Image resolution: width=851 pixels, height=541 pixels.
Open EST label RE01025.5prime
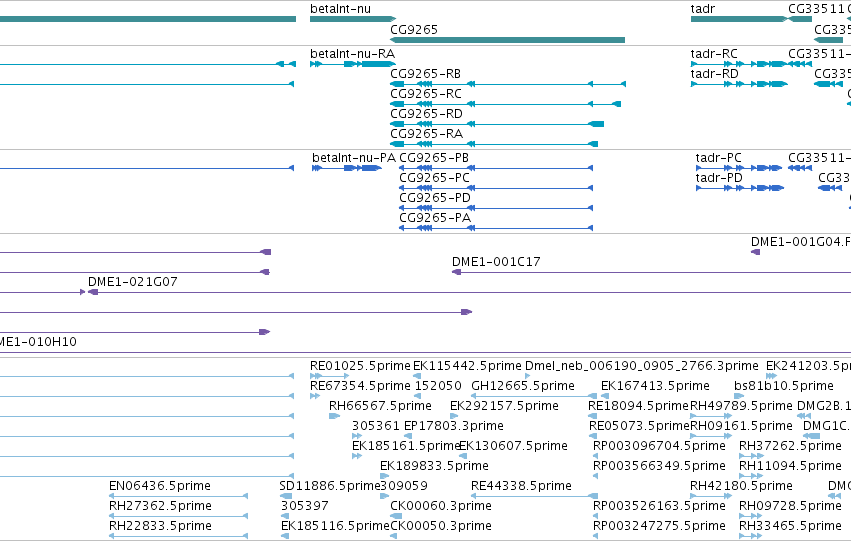point(360,366)
